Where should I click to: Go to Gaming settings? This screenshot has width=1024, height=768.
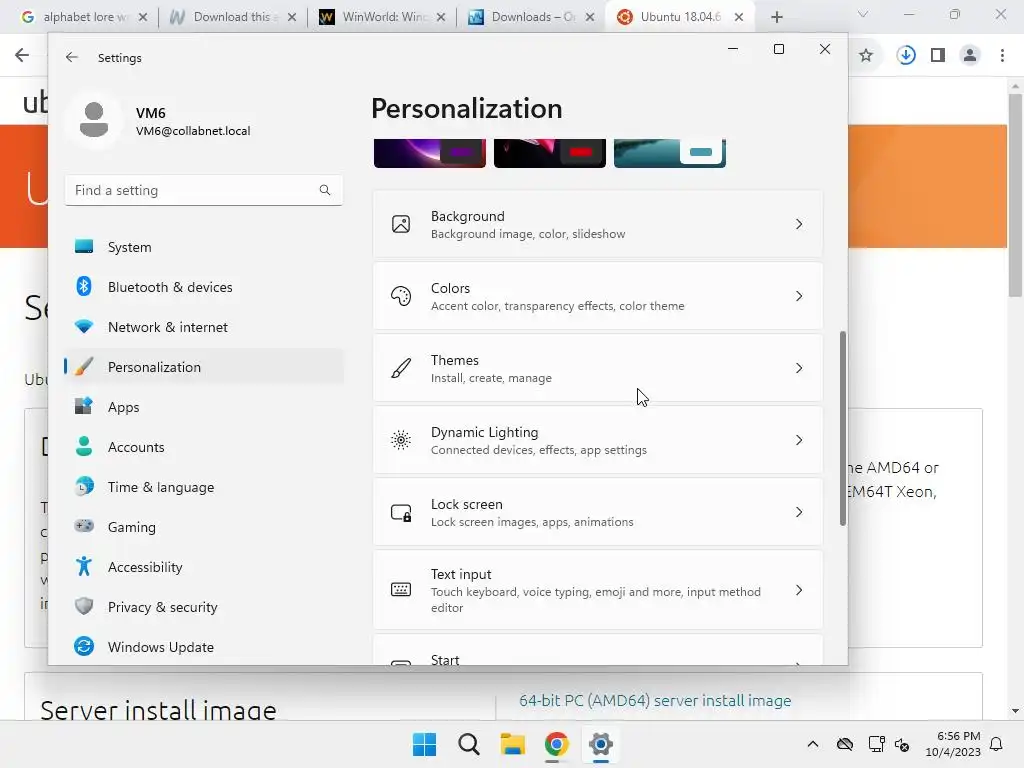click(x=204, y=526)
